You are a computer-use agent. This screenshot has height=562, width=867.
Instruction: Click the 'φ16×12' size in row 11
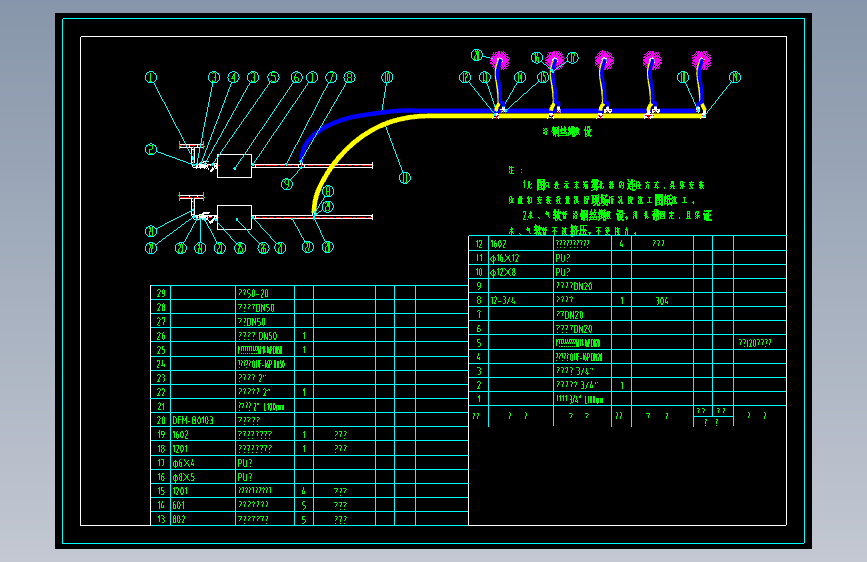pyautogui.click(x=504, y=258)
